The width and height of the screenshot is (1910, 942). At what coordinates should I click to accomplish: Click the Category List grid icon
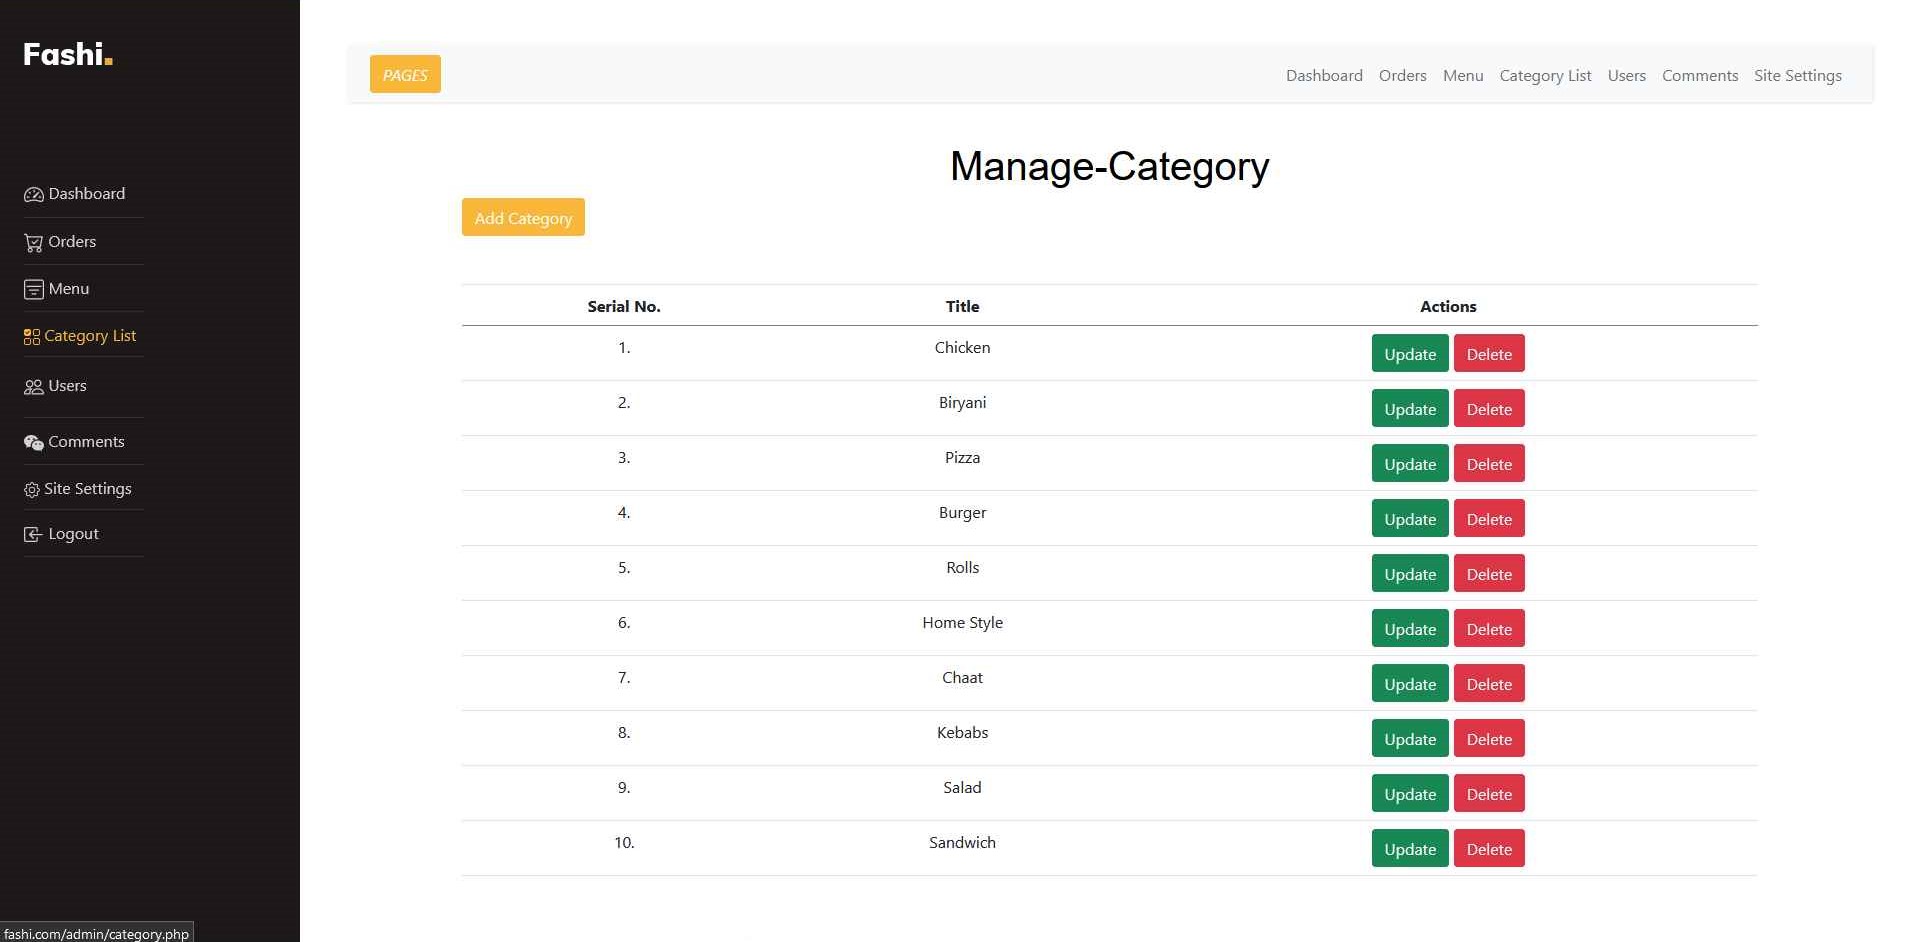pyautogui.click(x=32, y=337)
